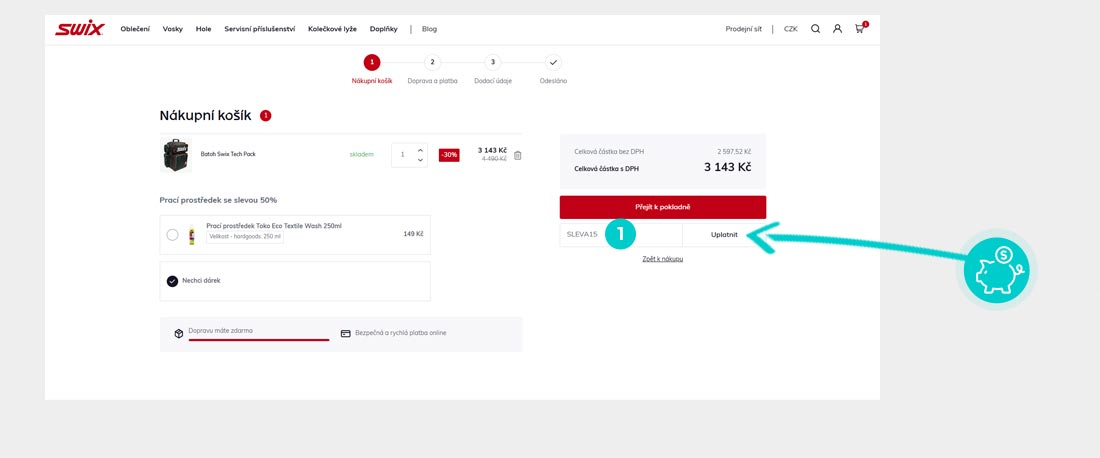Increase the backpack quantity with up arrow

(420, 150)
